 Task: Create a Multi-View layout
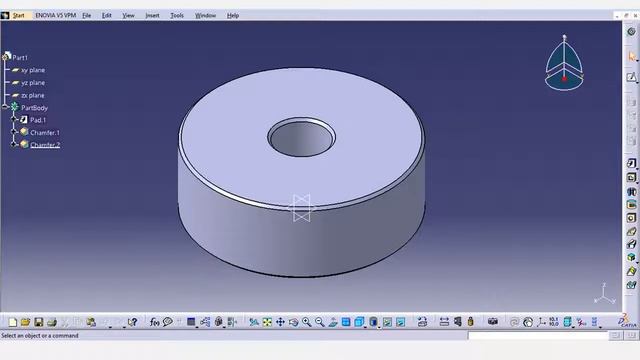346,322
